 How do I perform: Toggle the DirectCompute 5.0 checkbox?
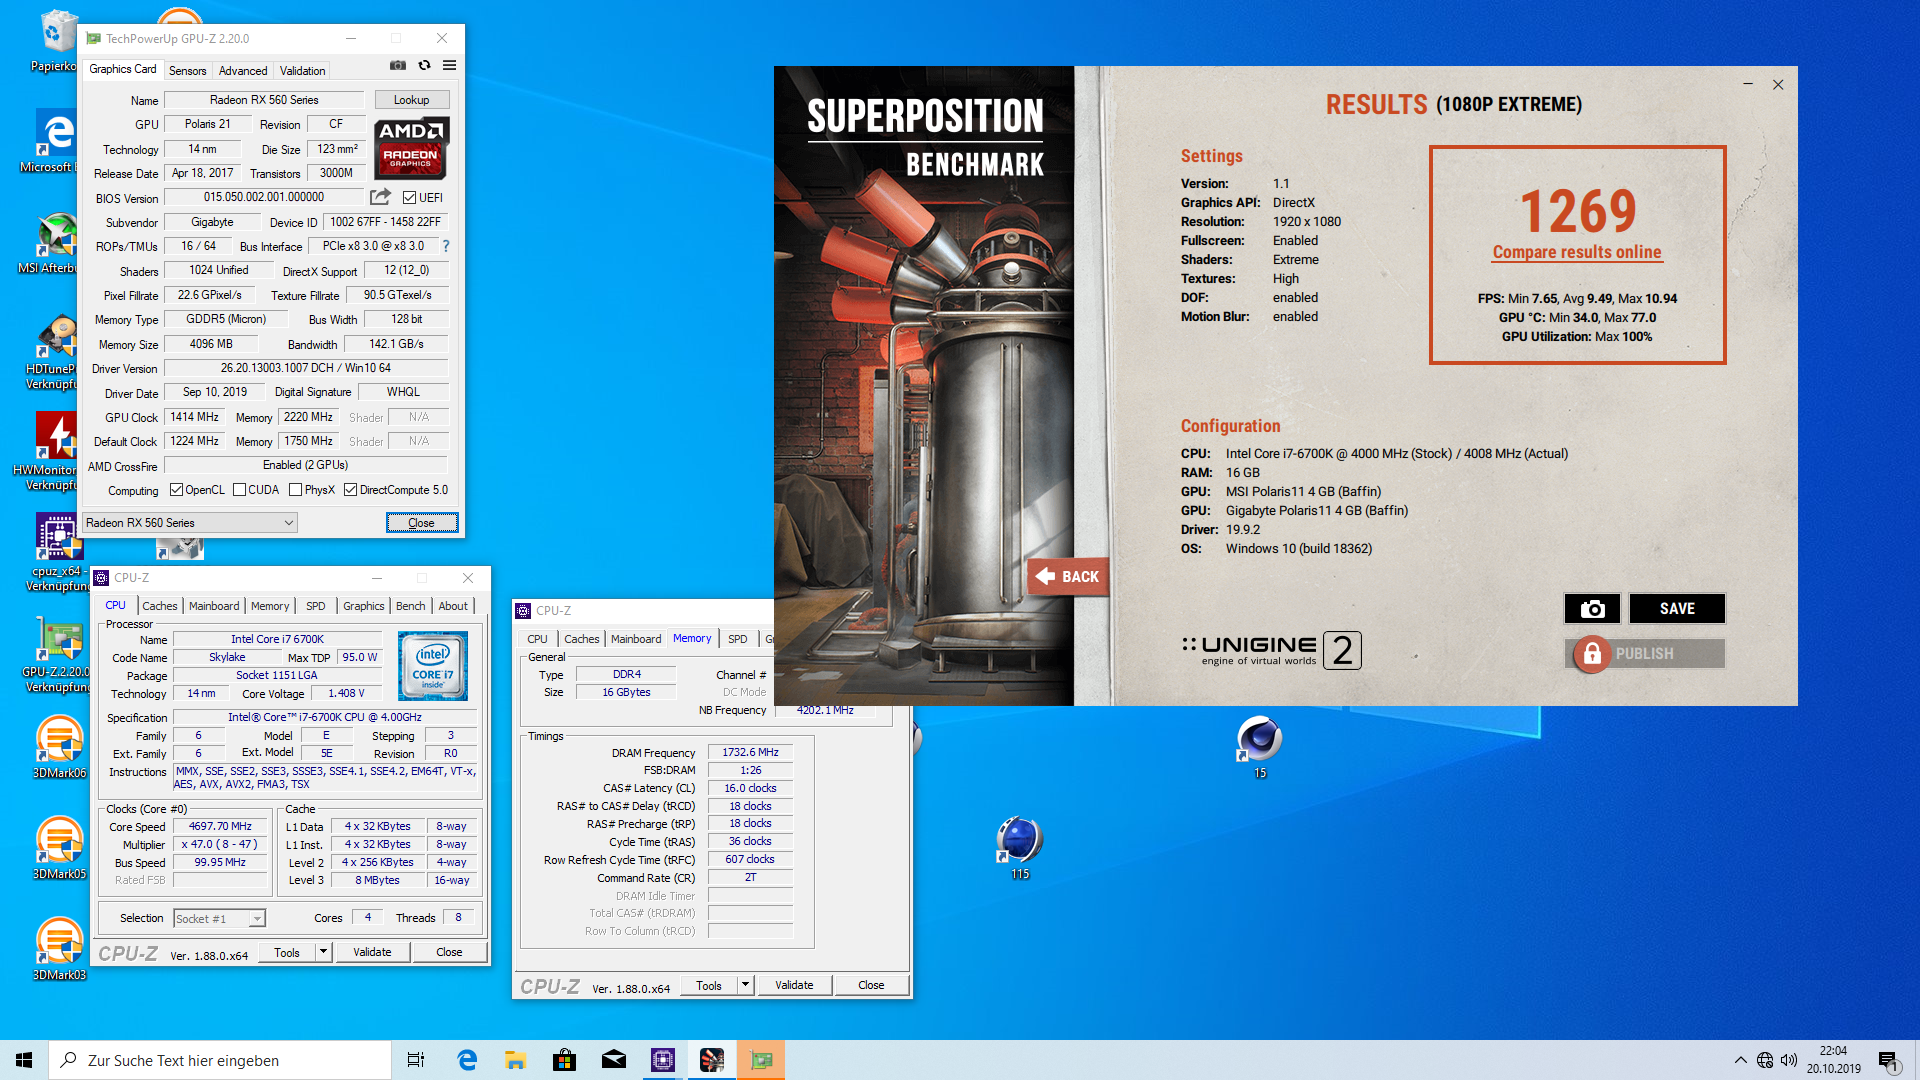[350, 490]
